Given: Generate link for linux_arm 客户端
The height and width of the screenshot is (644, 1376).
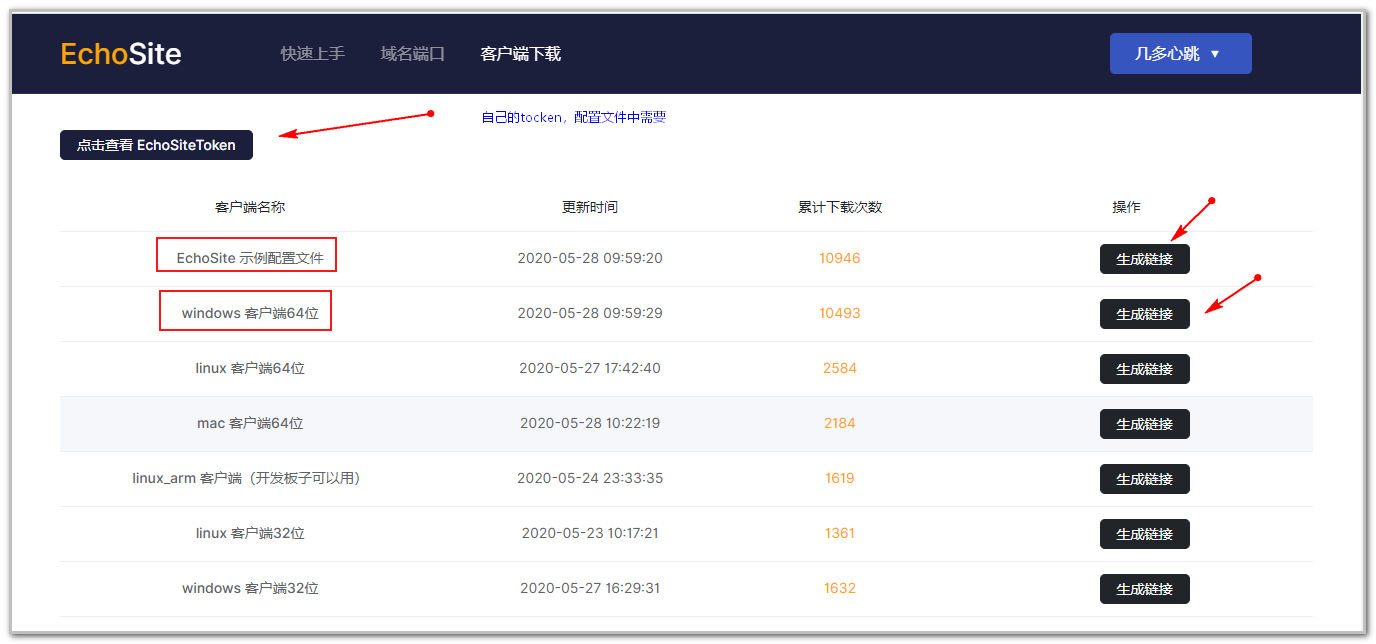Looking at the screenshot, I should [x=1145, y=479].
